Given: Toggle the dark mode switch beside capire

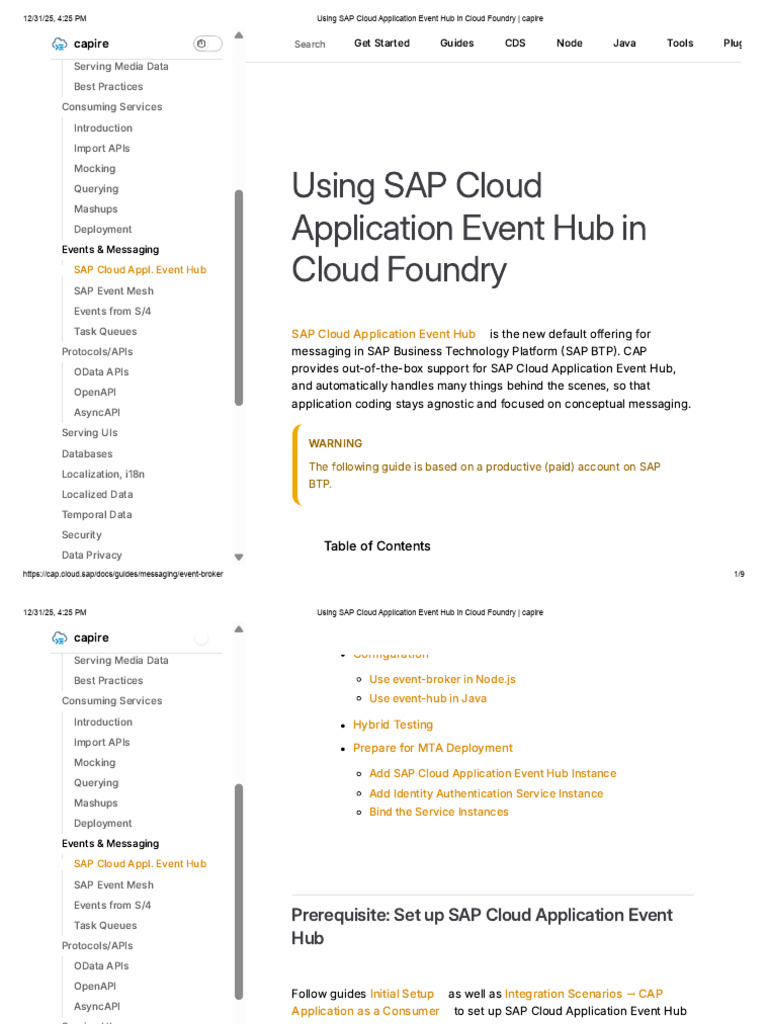Looking at the screenshot, I should (x=208, y=44).
